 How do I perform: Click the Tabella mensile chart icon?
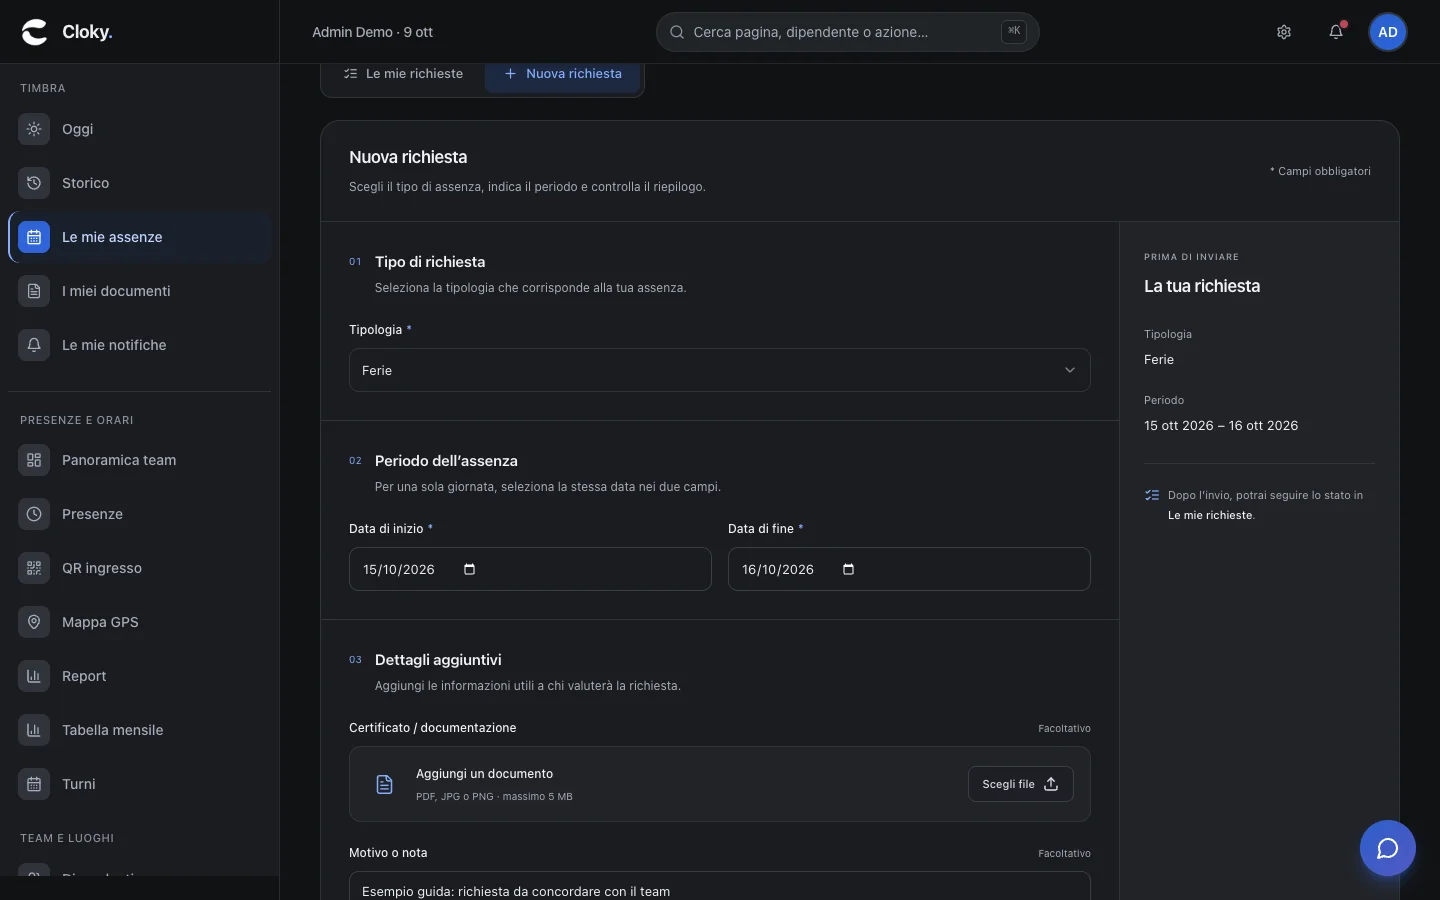pos(34,730)
